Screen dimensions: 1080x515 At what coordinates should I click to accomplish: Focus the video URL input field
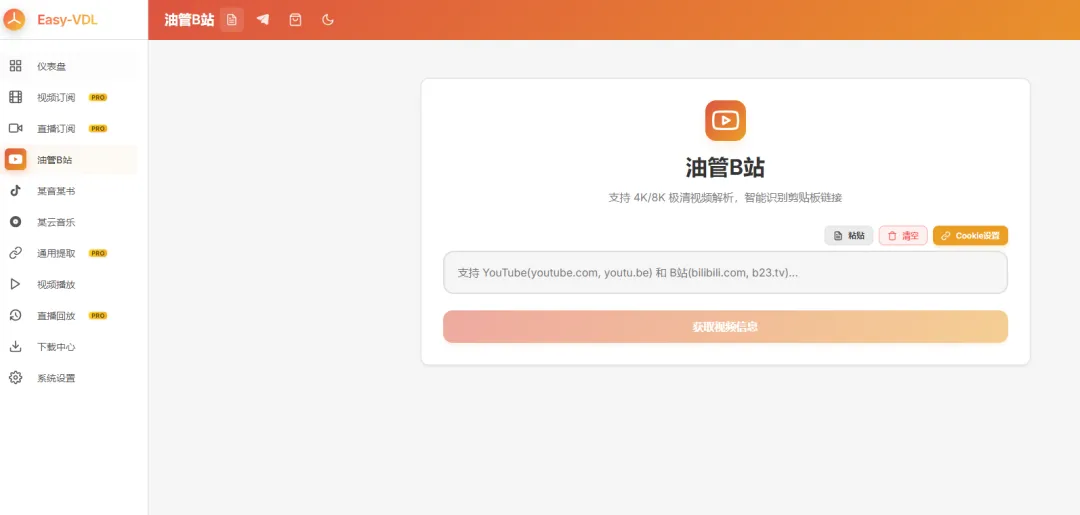click(725, 273)
